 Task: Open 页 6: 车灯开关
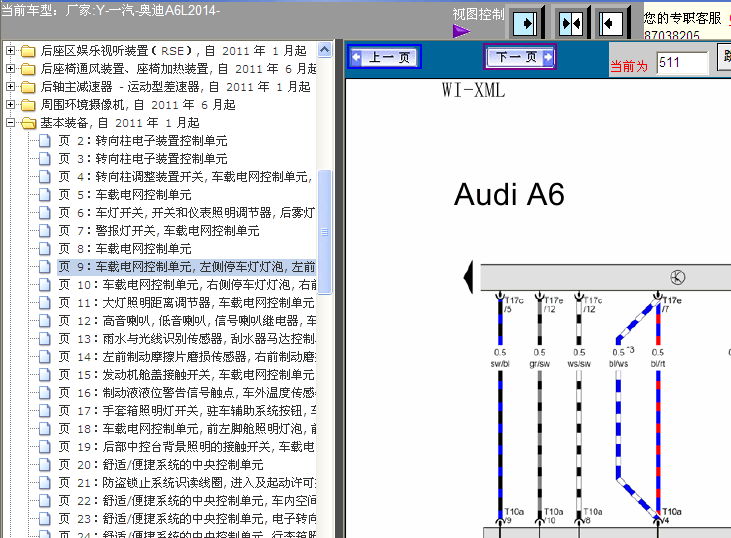186,213
